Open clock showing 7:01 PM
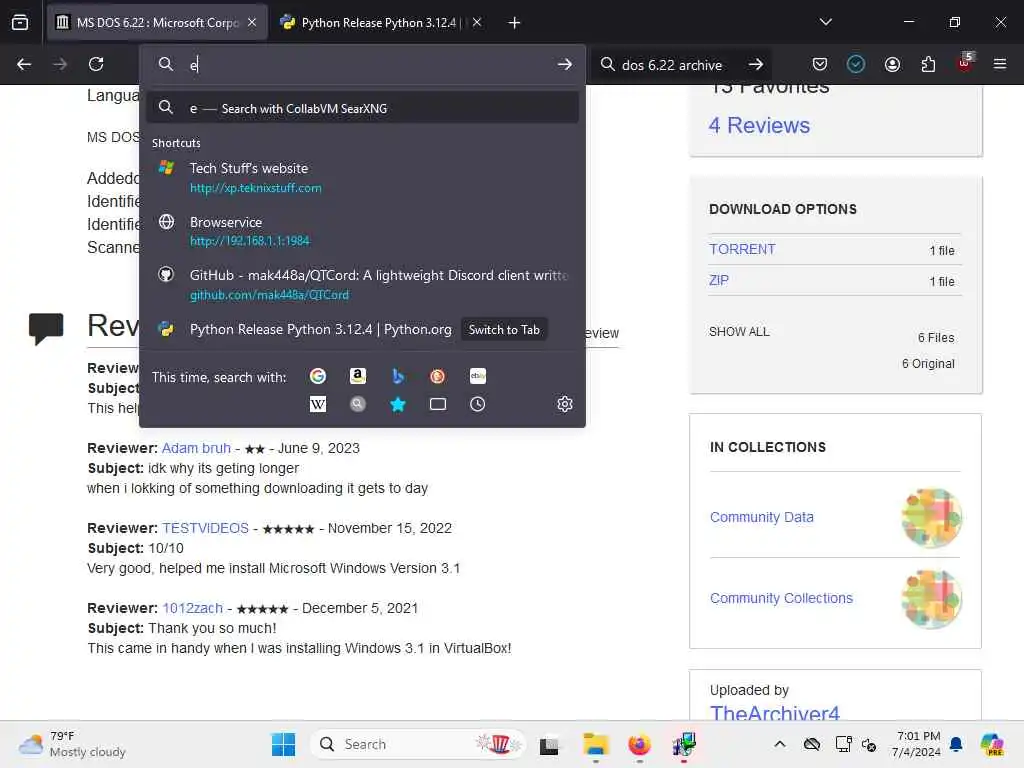 [916, 744]
